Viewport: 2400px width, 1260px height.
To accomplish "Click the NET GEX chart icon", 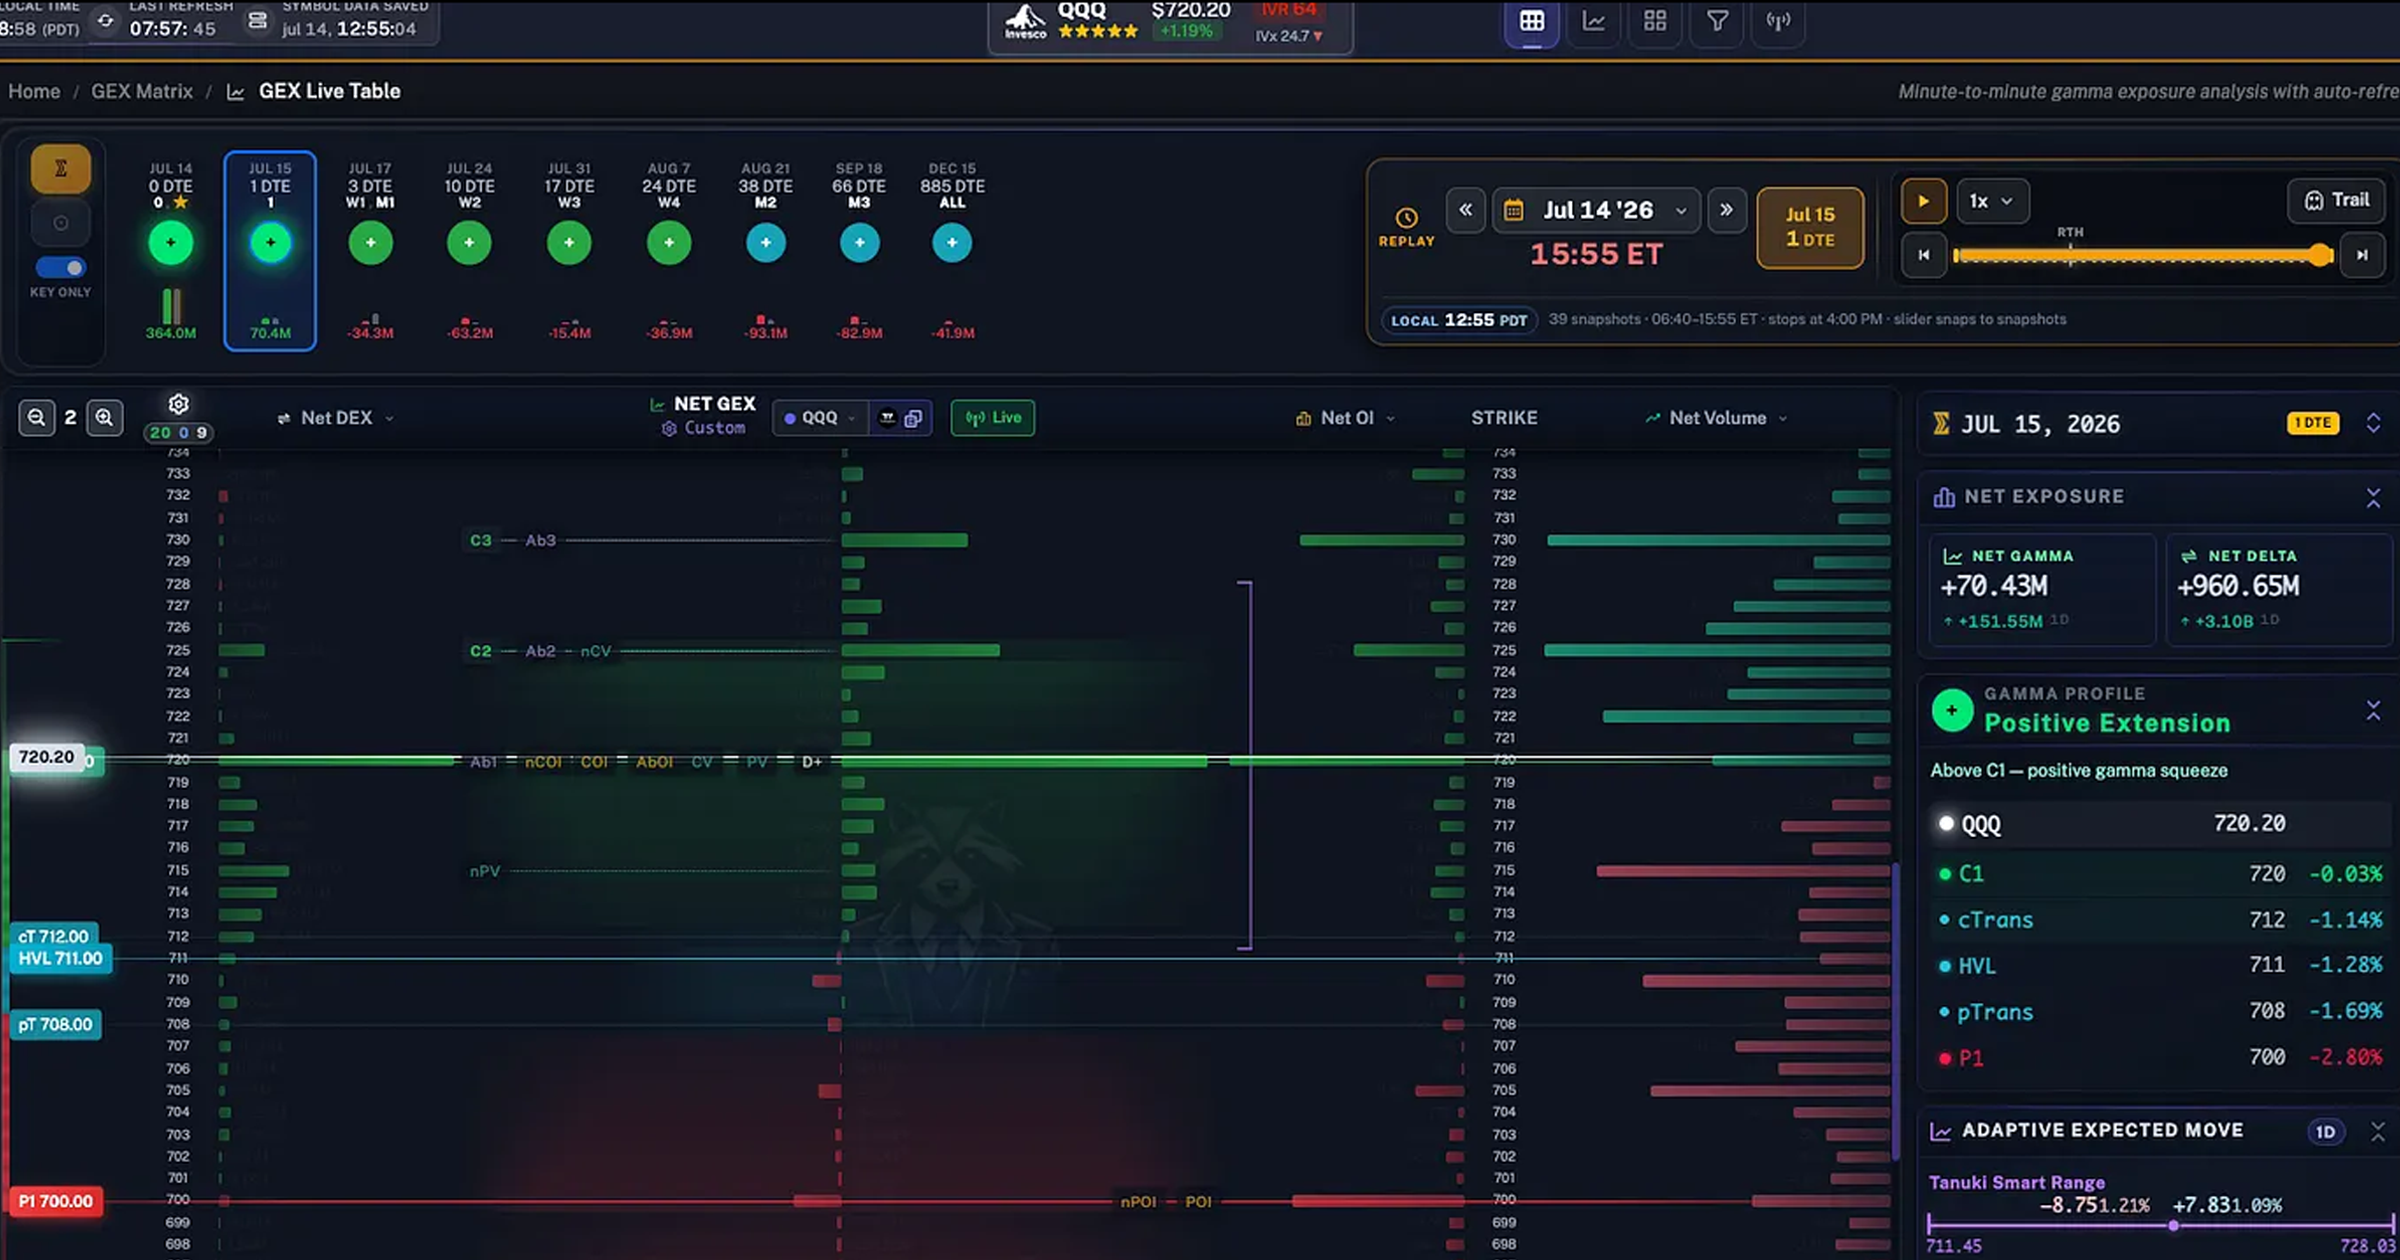I will coord(657,405).
